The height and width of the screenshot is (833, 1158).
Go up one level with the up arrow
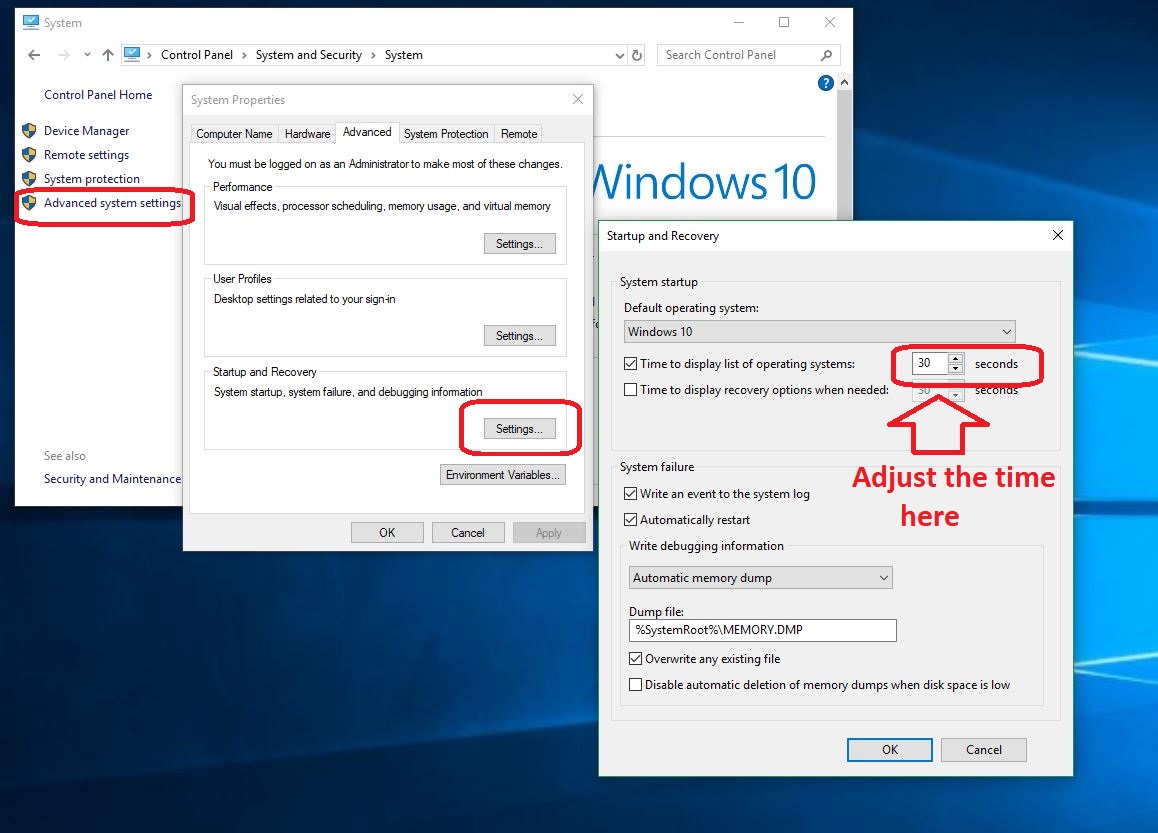coord(108,55)
